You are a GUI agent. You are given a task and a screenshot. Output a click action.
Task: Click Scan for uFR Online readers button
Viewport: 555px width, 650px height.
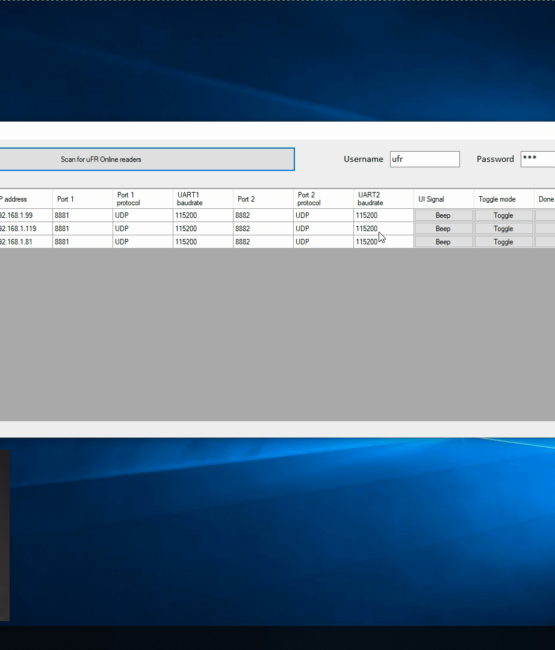click(x=147, y=159)
